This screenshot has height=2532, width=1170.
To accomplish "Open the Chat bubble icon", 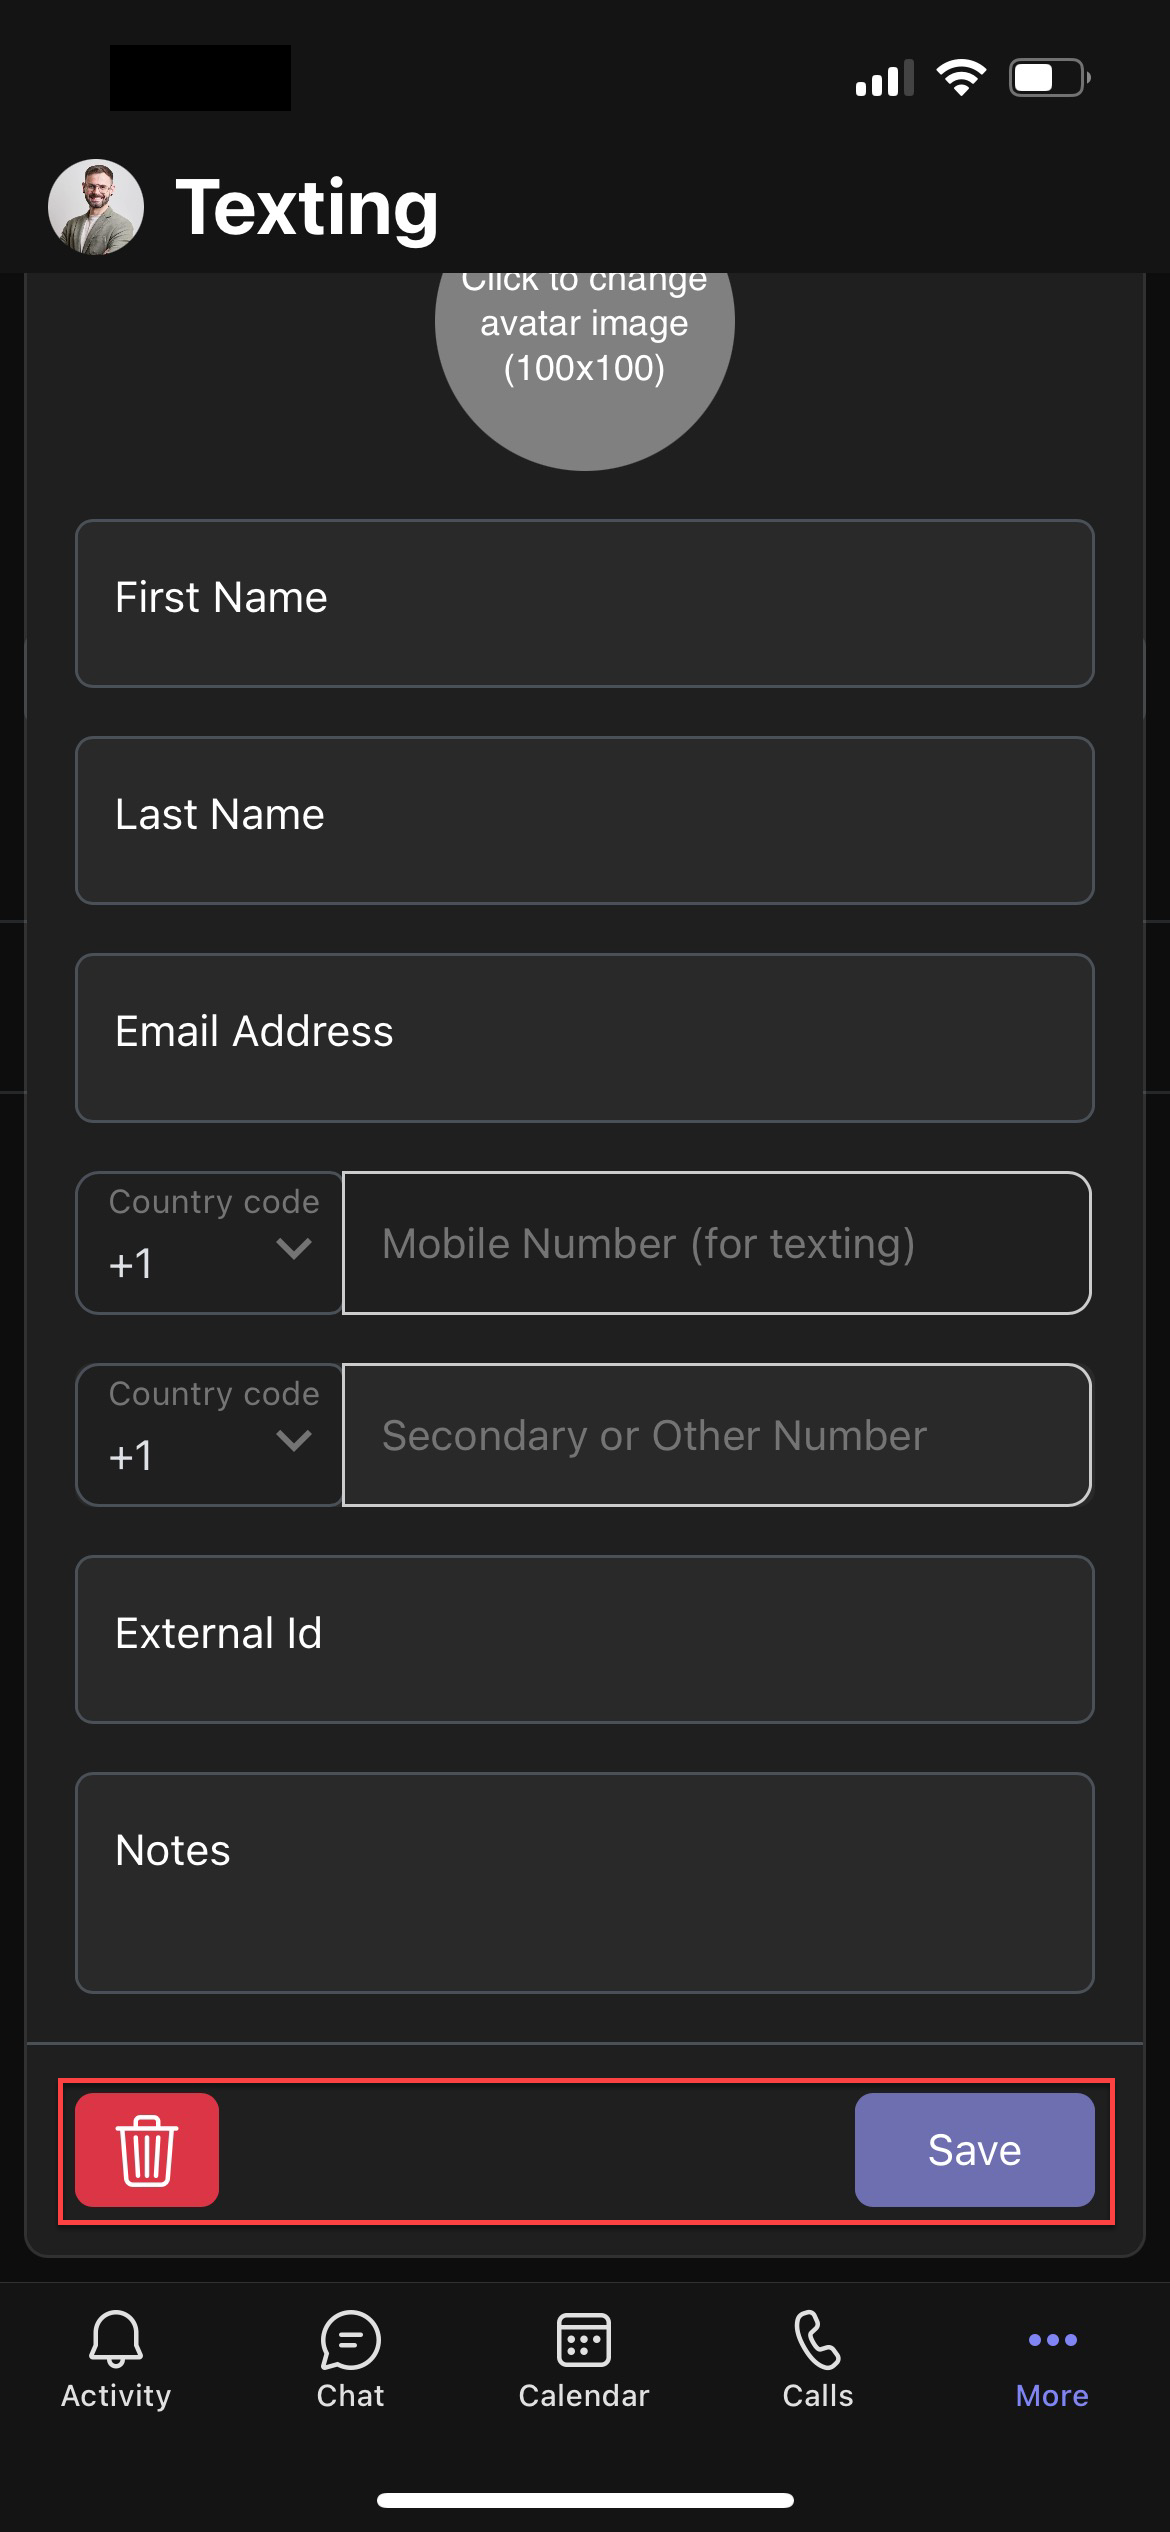I will click(350, 2340).
